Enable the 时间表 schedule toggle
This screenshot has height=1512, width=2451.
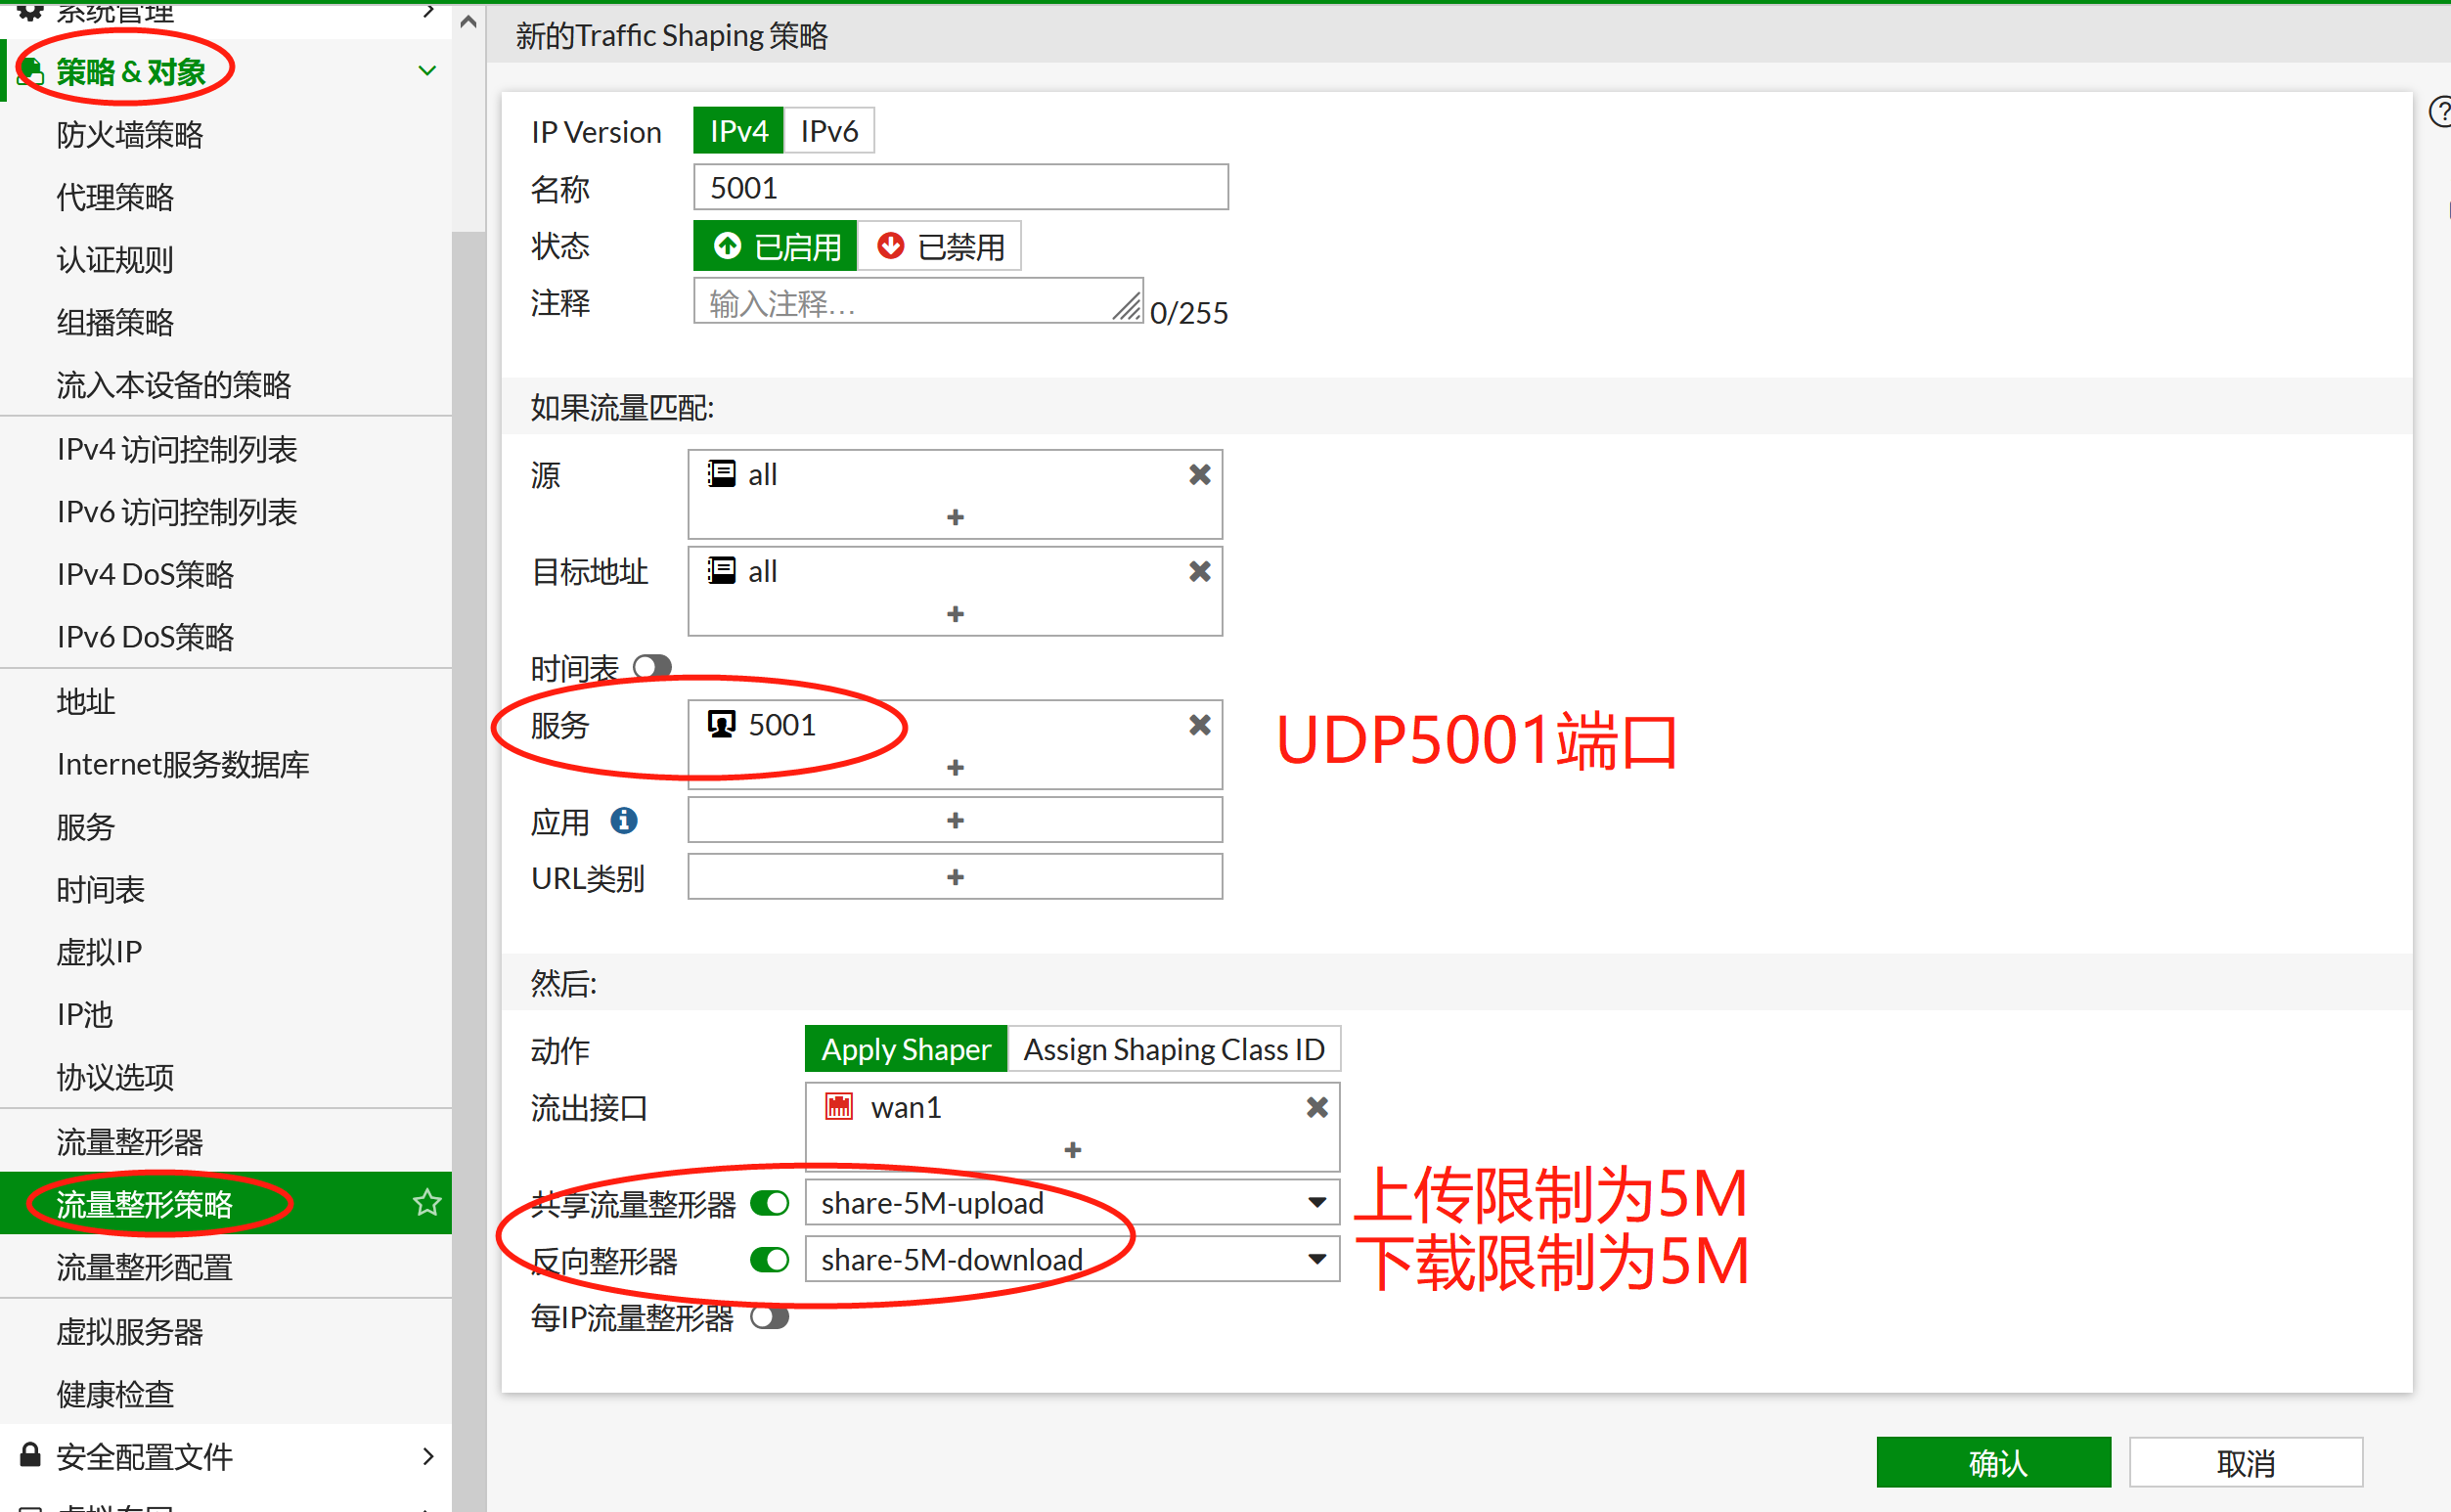click(x=653, y=667)
